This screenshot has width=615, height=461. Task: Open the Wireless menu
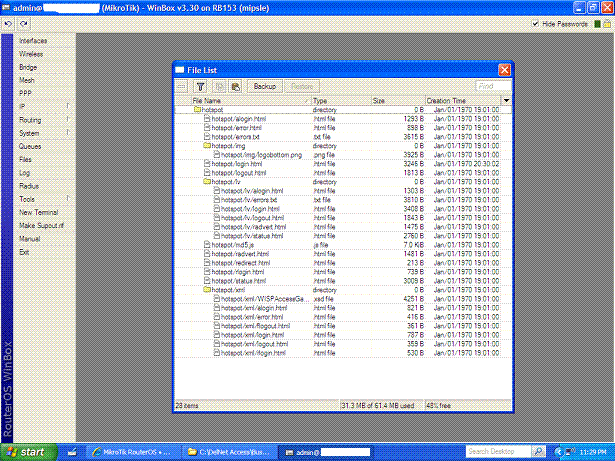tap(31, 54)
